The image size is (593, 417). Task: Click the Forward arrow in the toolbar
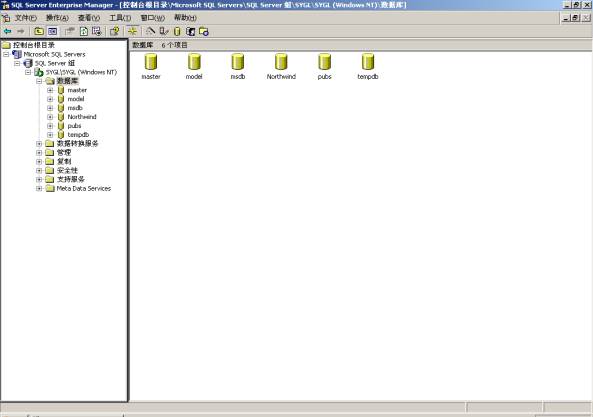21,31
